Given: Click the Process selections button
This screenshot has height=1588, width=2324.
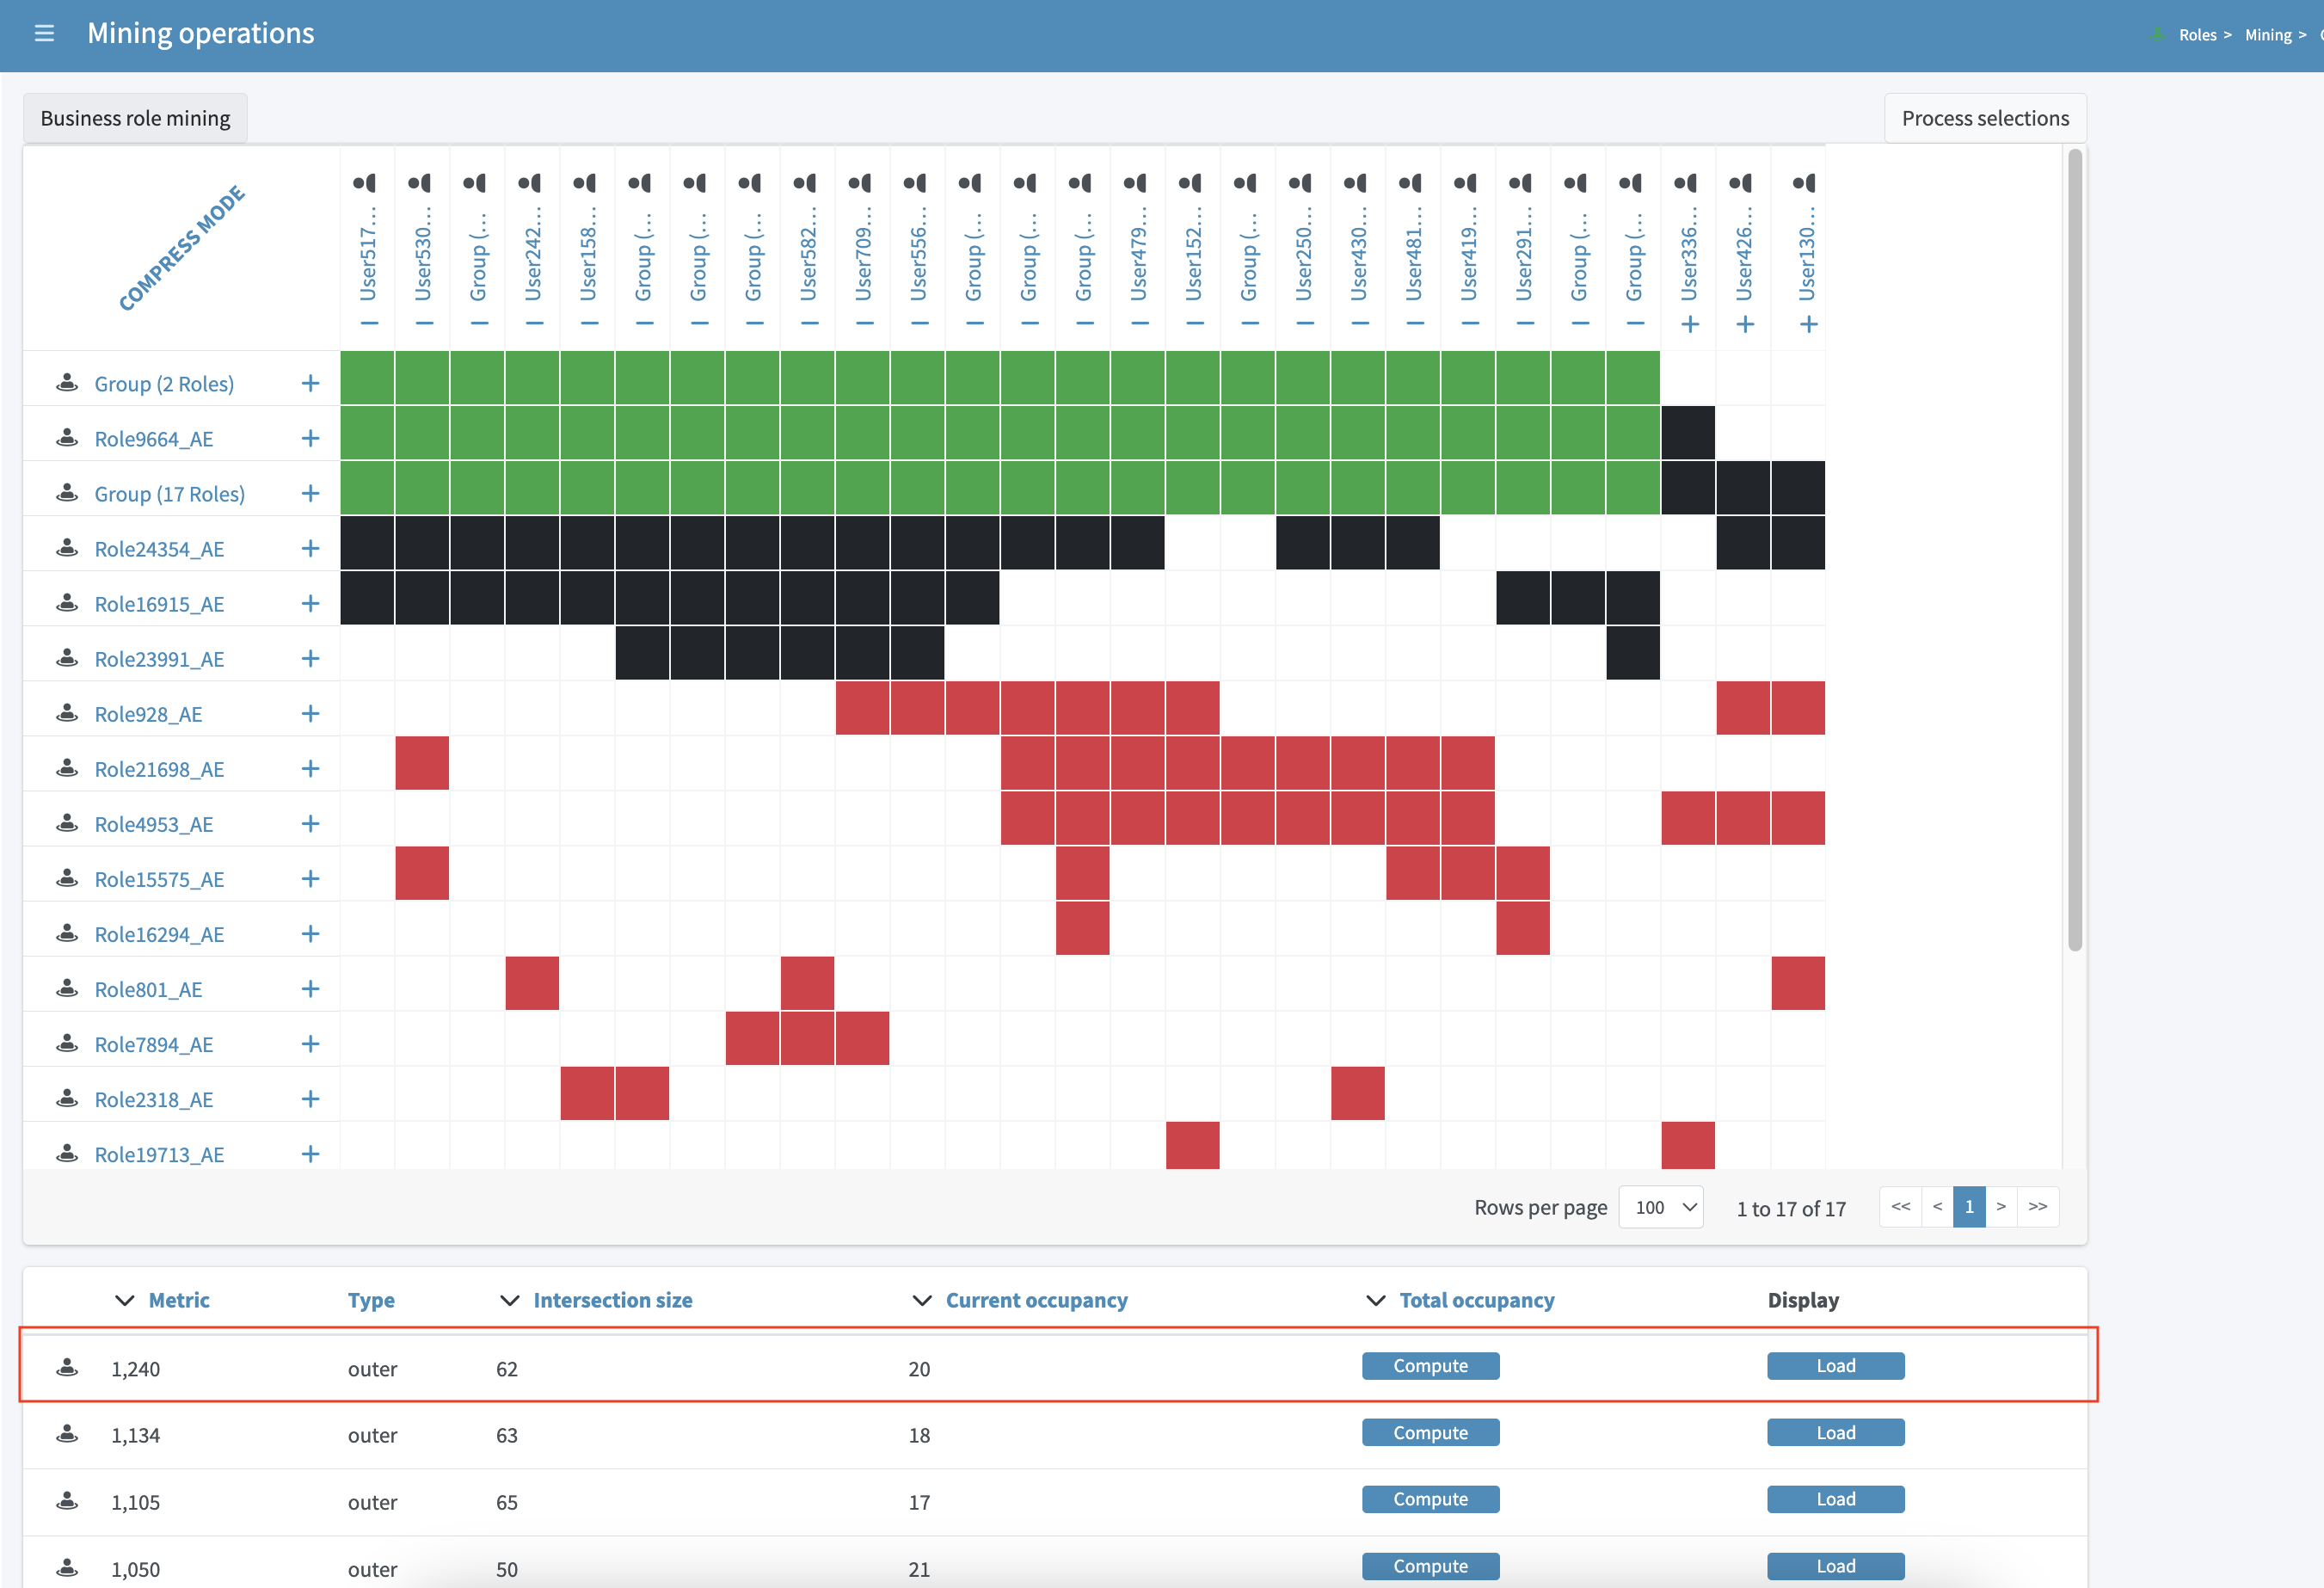Looking at the screenshot, I should 1984,118.
